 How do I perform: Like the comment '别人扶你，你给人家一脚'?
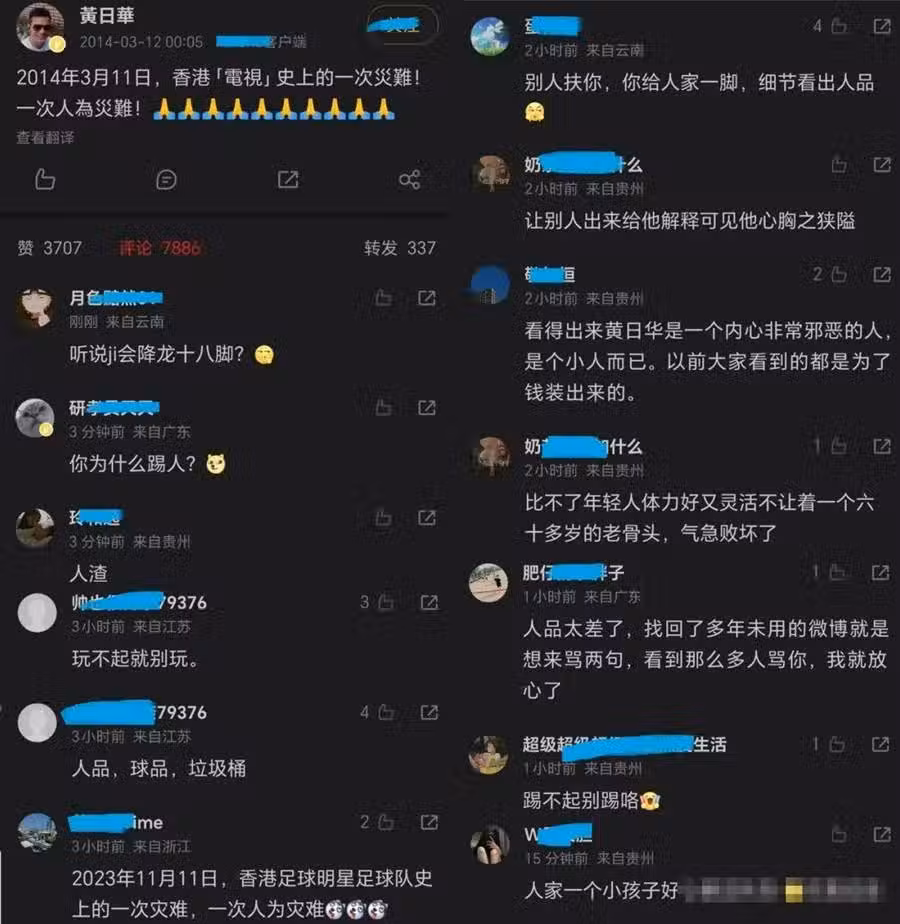click(x=838, y=26)
